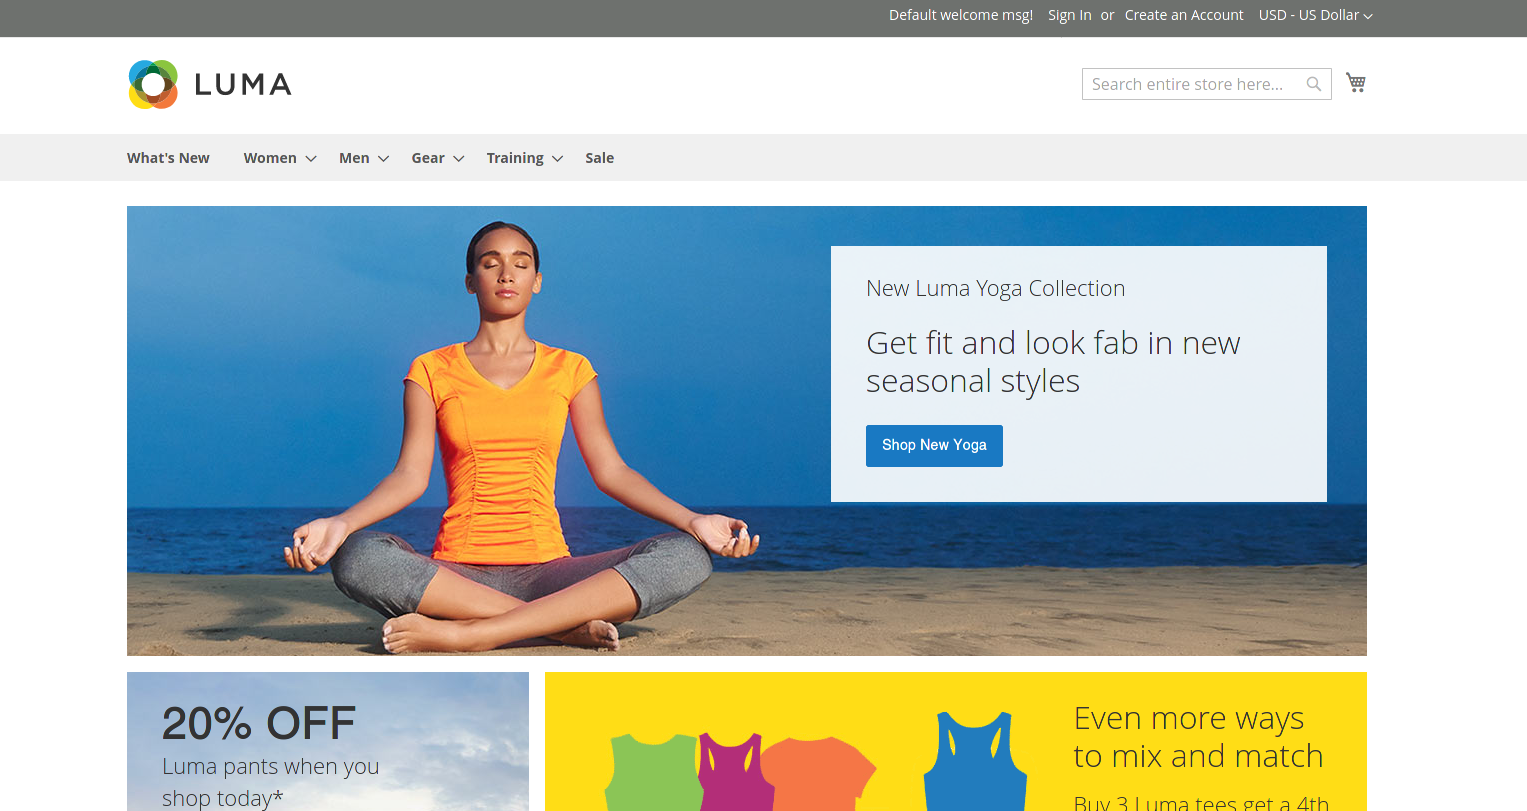Expand the Gear menu chevron
This screenshot has height=811, width=1527.
459,159
